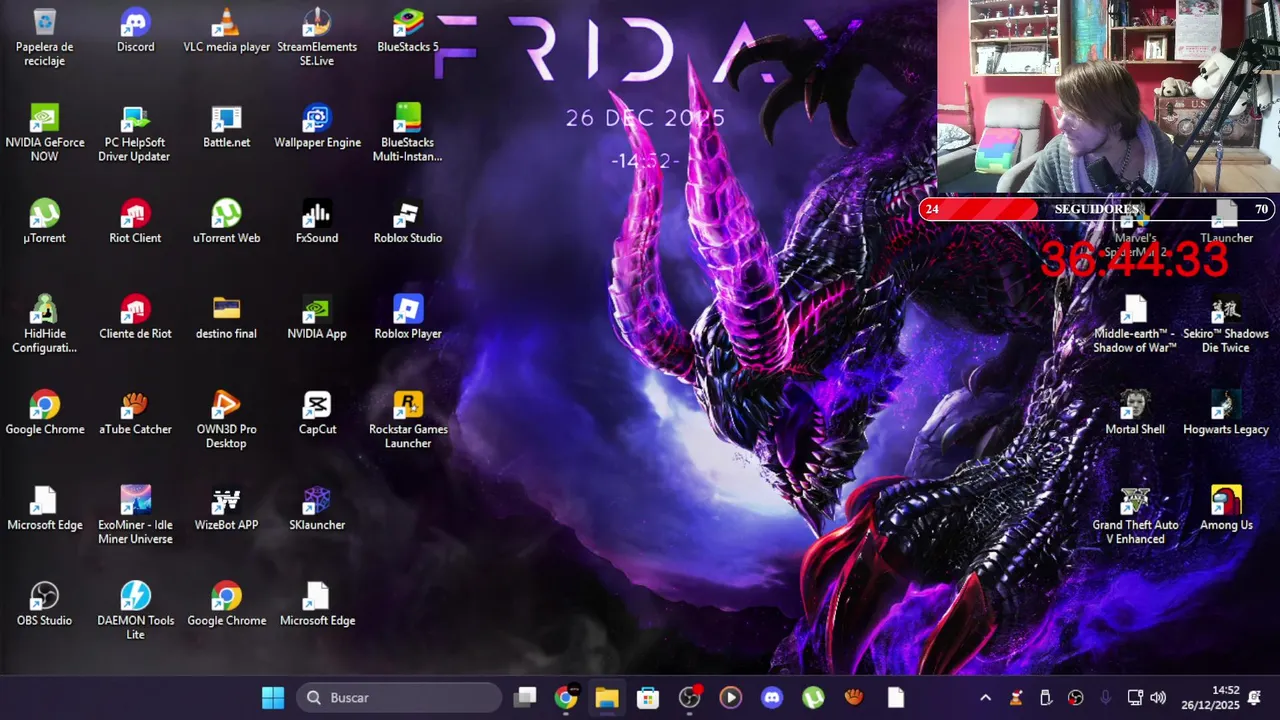This screenshot has width=1280, height=720.
Task: Select the Hogwarts Legacy icon
Action: (1226, 412)
